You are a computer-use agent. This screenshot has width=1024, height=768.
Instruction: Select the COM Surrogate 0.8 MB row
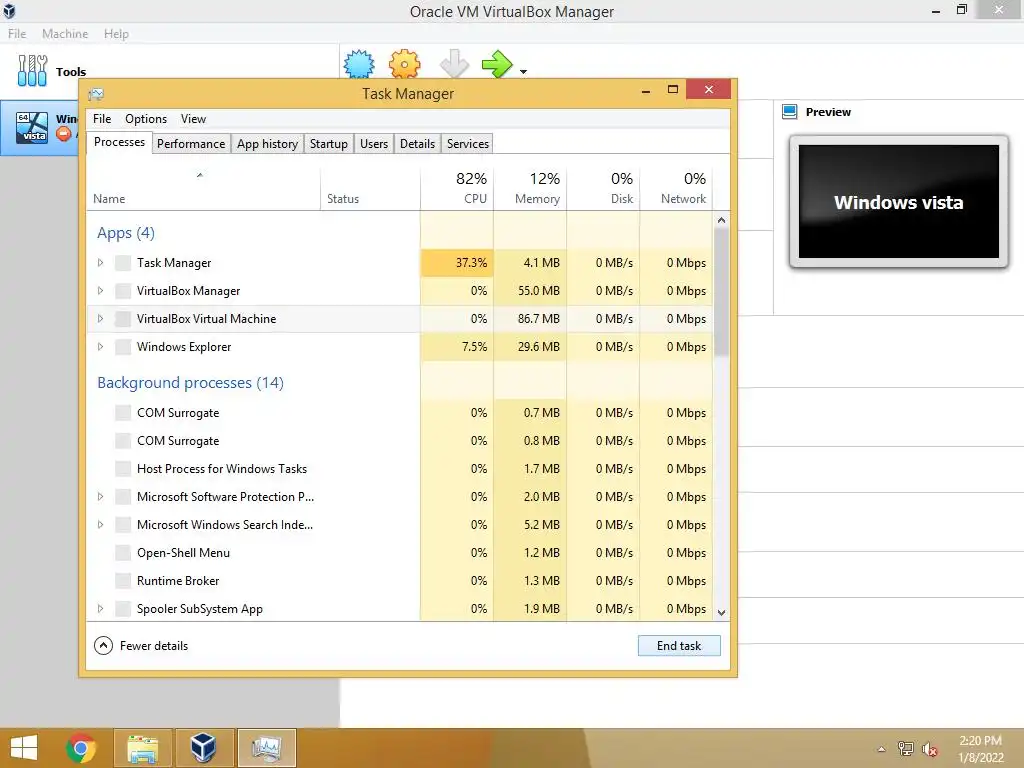[x=400, y=441]
